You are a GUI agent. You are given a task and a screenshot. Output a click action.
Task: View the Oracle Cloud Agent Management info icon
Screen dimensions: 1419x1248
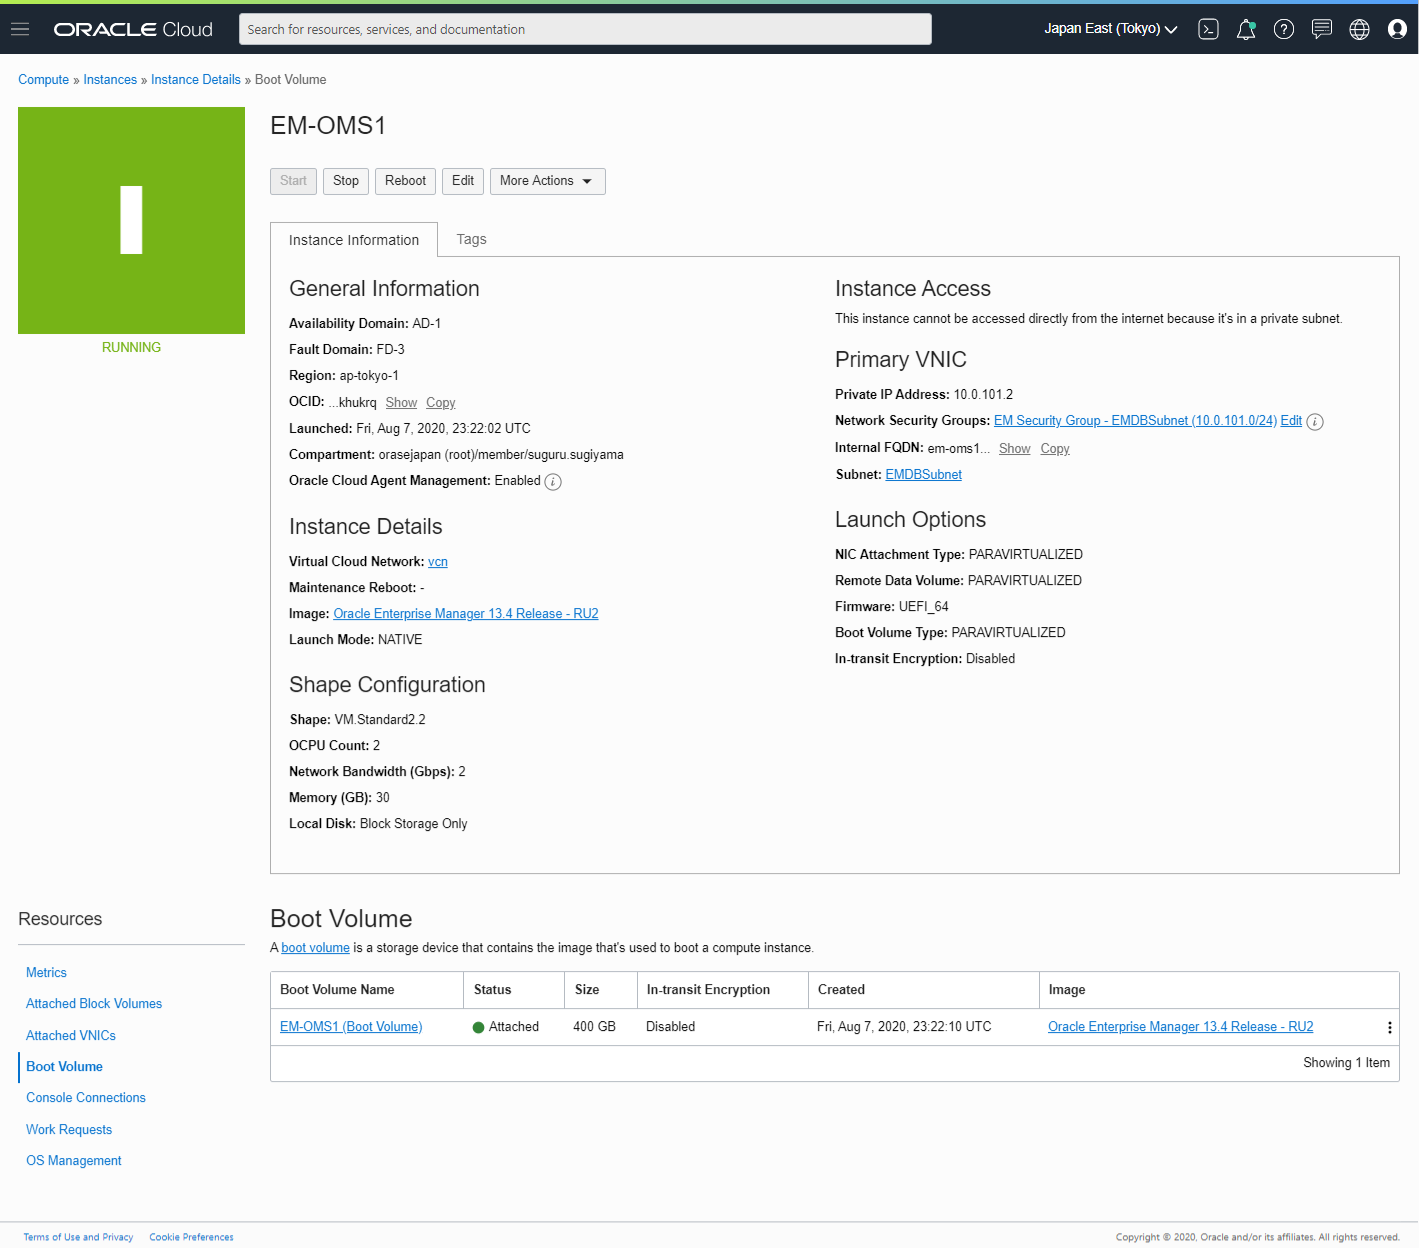click(553, 481)
